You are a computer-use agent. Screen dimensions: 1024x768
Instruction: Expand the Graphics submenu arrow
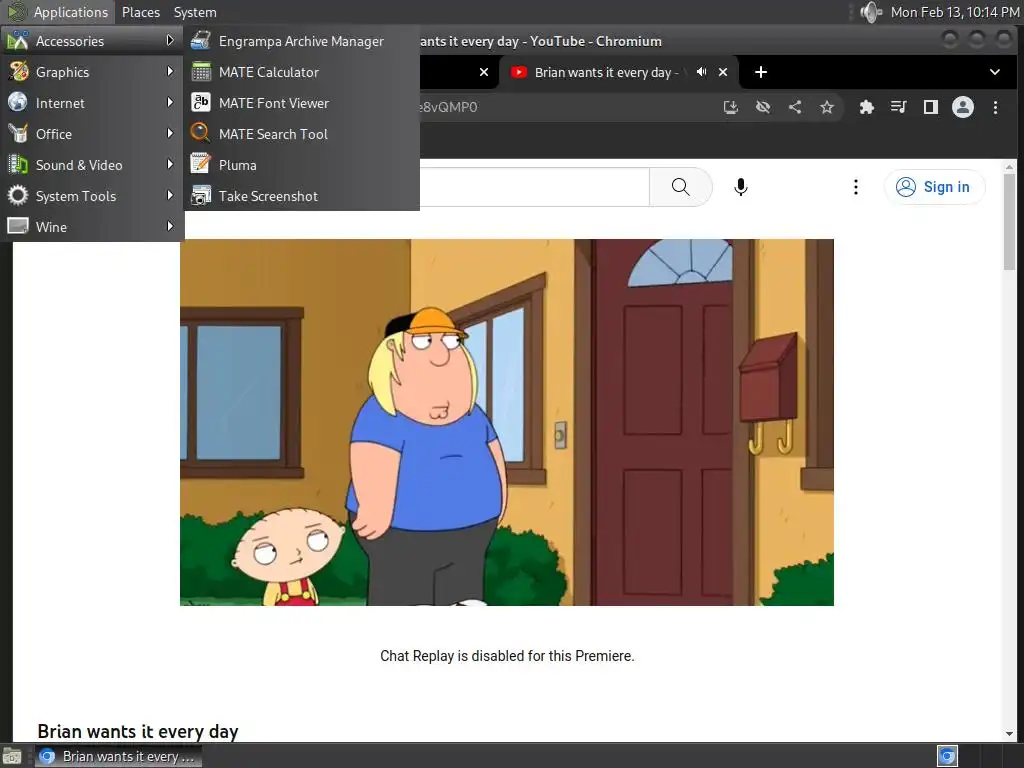click(170, 71)
